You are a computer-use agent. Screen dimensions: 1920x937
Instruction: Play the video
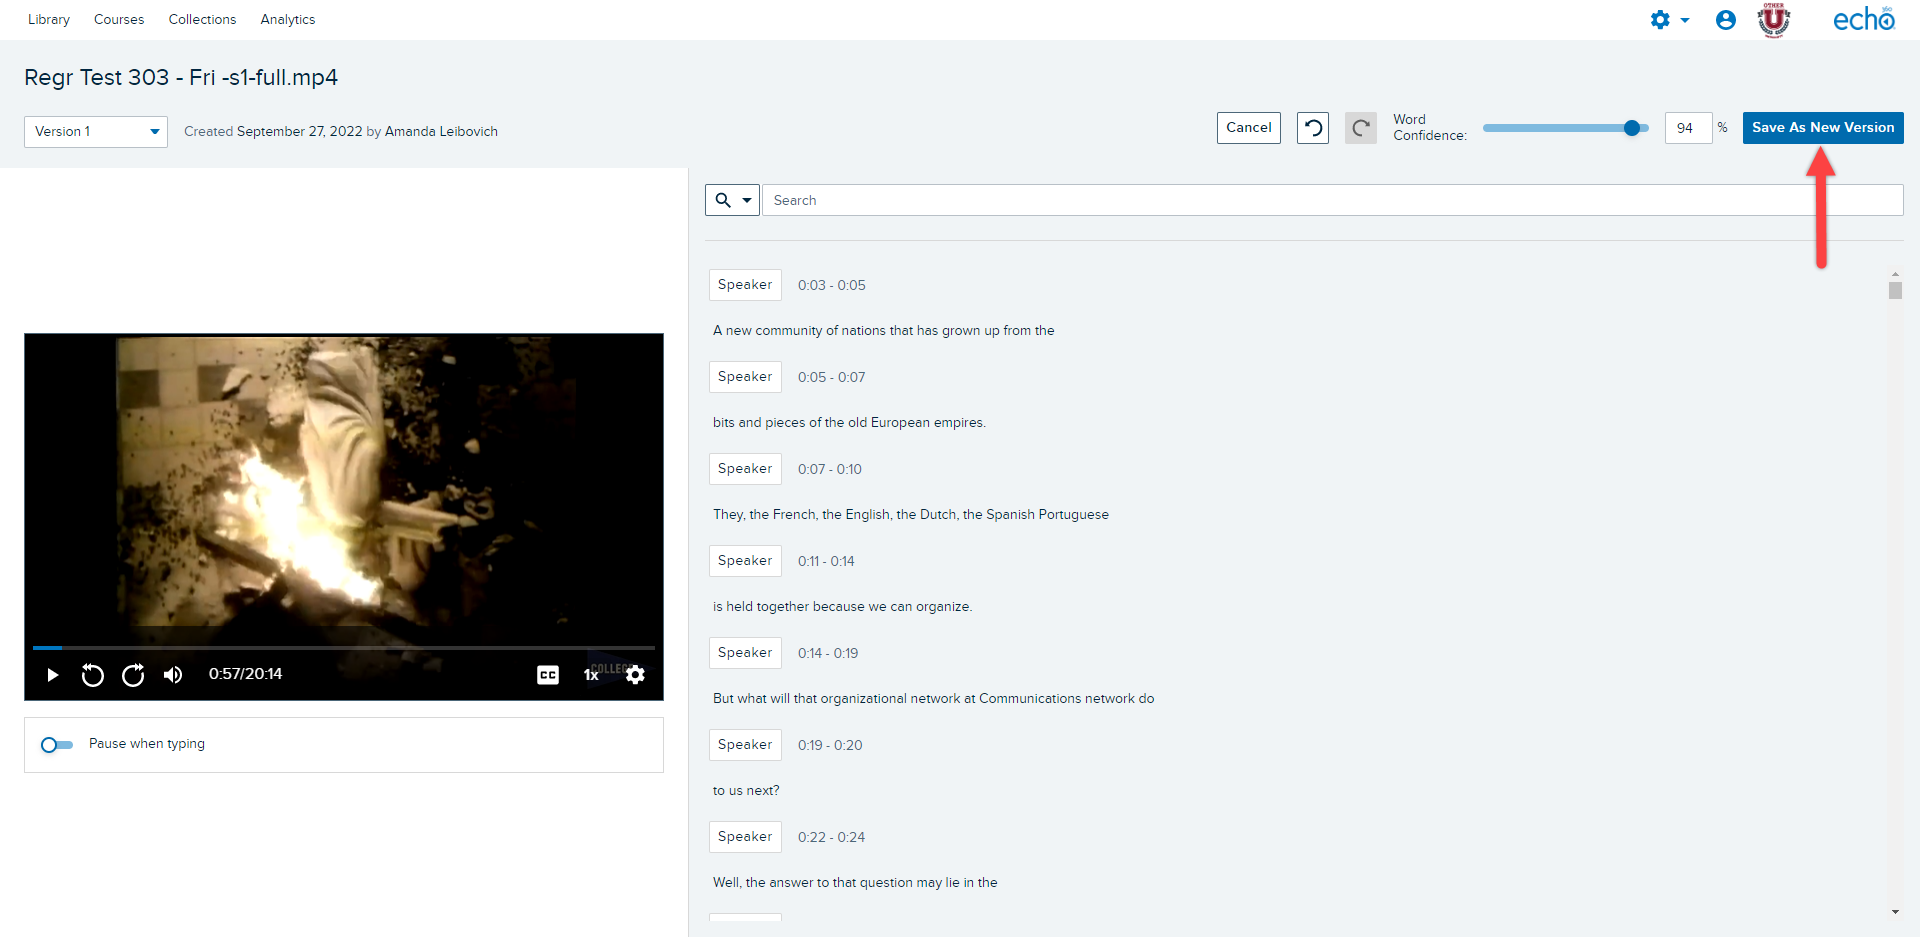pos(53,675)
